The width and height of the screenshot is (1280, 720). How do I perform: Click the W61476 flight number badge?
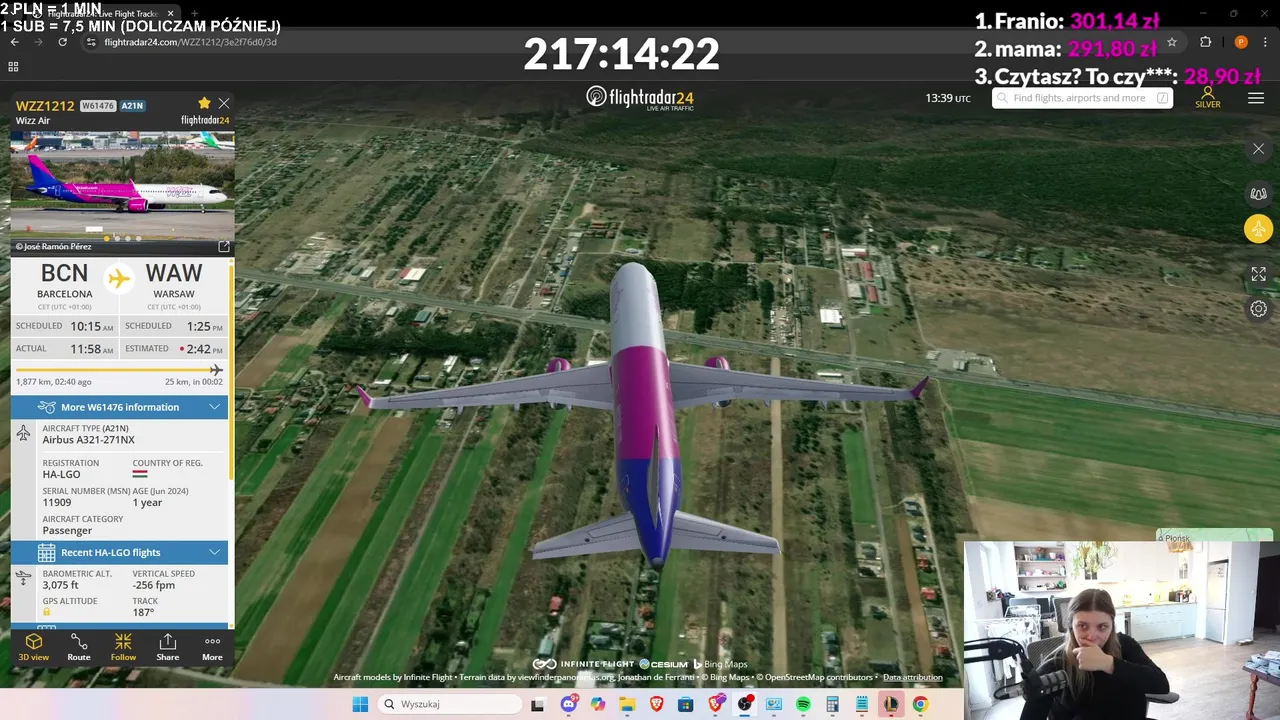pos(98,105)
